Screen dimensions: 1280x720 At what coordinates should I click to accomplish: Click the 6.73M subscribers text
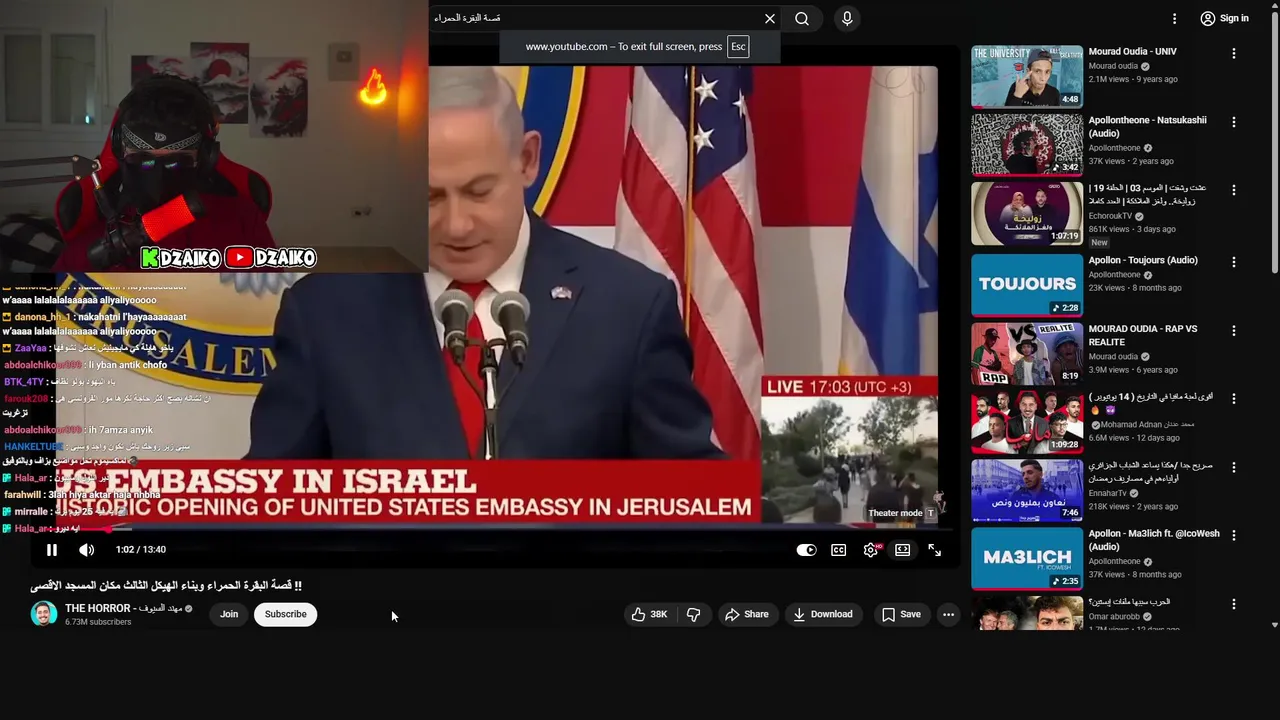[x=98, y=622]
